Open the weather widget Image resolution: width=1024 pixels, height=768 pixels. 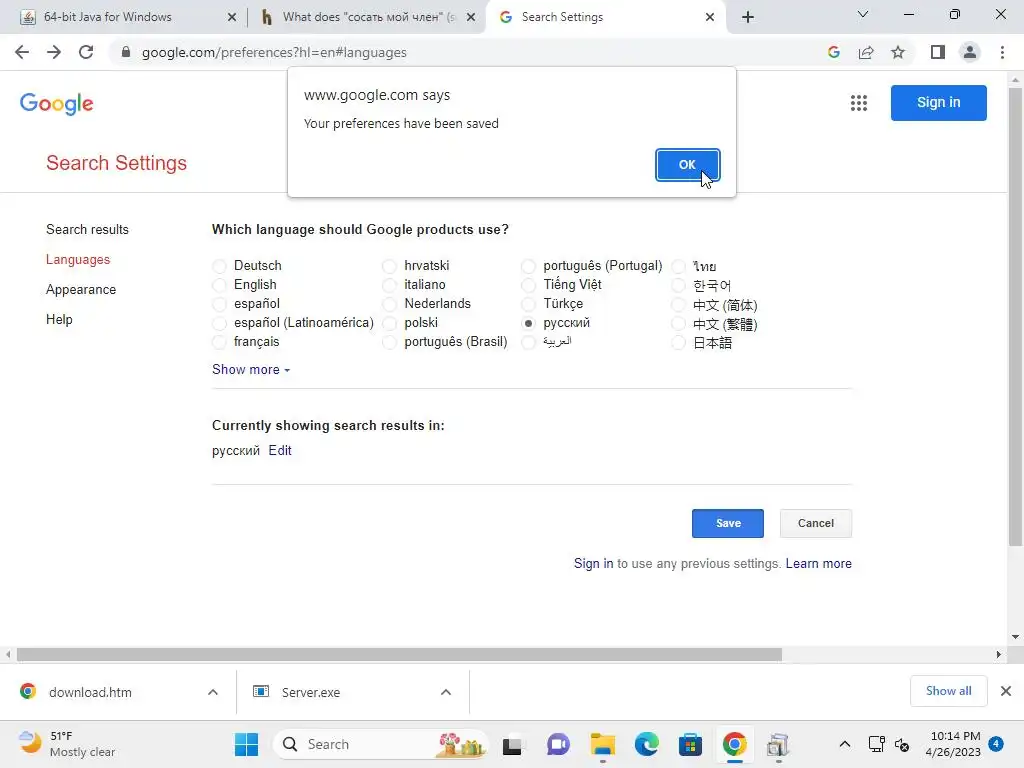[67, 744]
